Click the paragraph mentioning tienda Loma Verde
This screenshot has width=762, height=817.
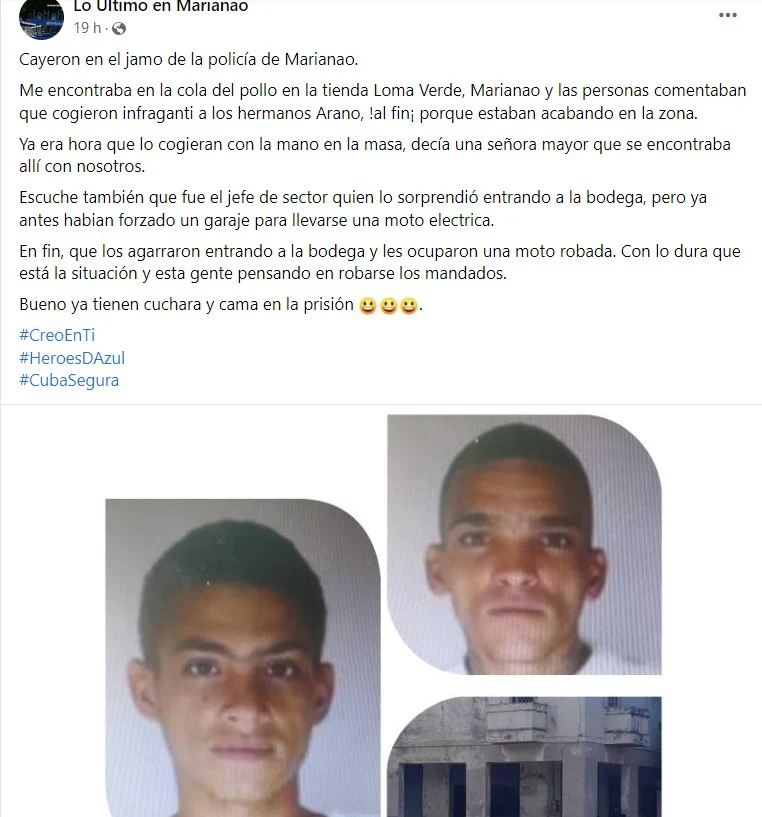click(x=383, y=102)
